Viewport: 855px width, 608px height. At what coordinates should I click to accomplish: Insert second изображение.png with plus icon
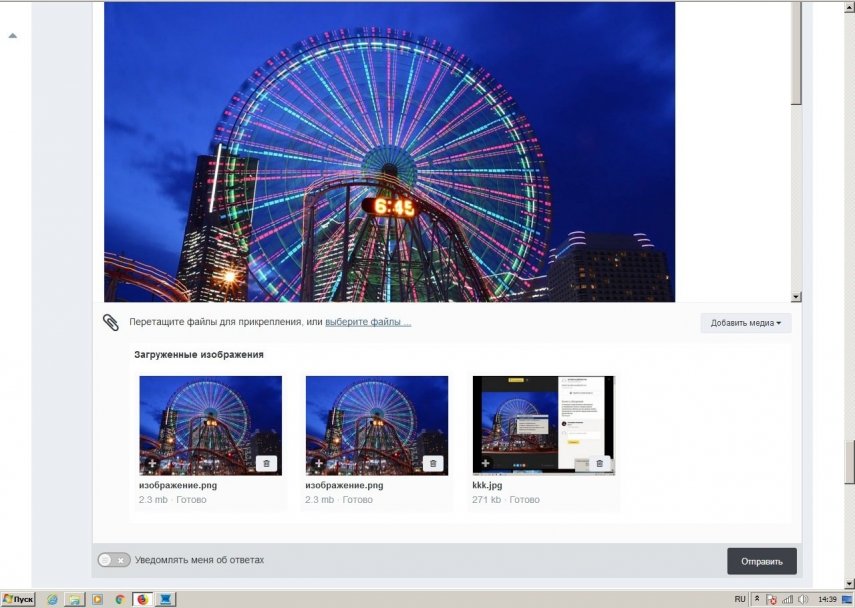point(318,463)
